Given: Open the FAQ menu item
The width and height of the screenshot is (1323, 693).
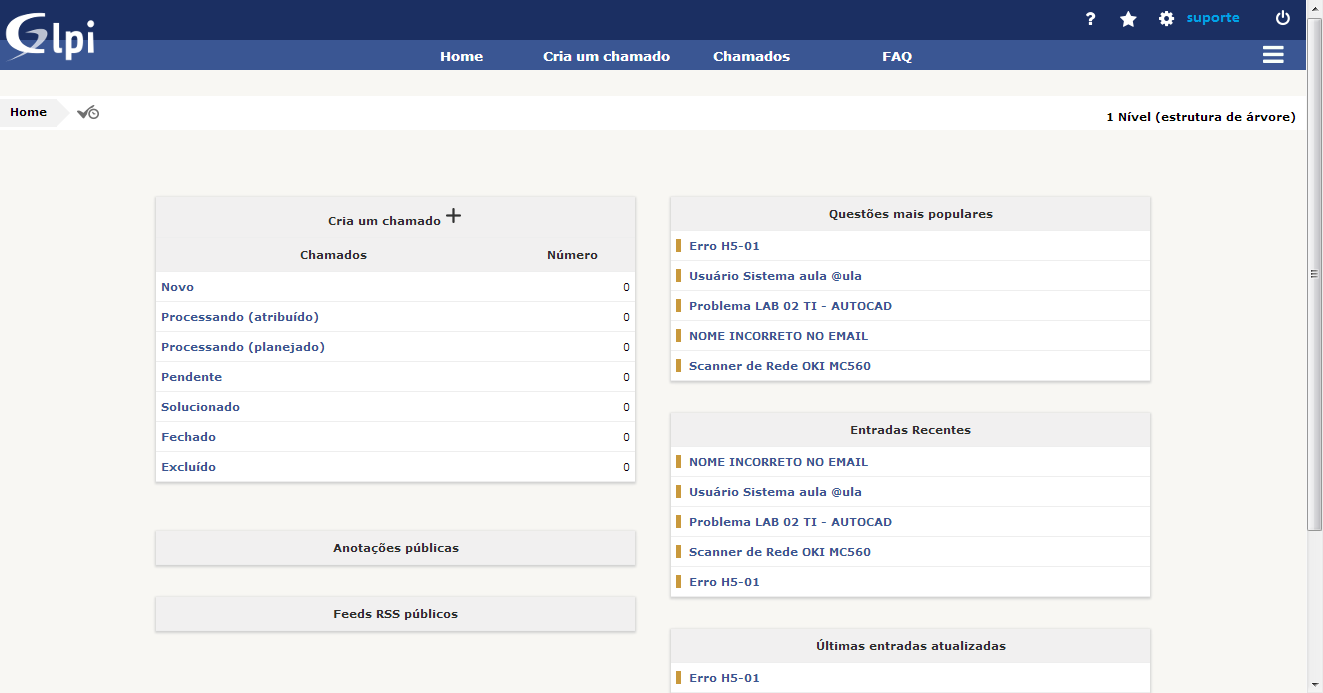Looking at the screenshot, I should point(896,57).
